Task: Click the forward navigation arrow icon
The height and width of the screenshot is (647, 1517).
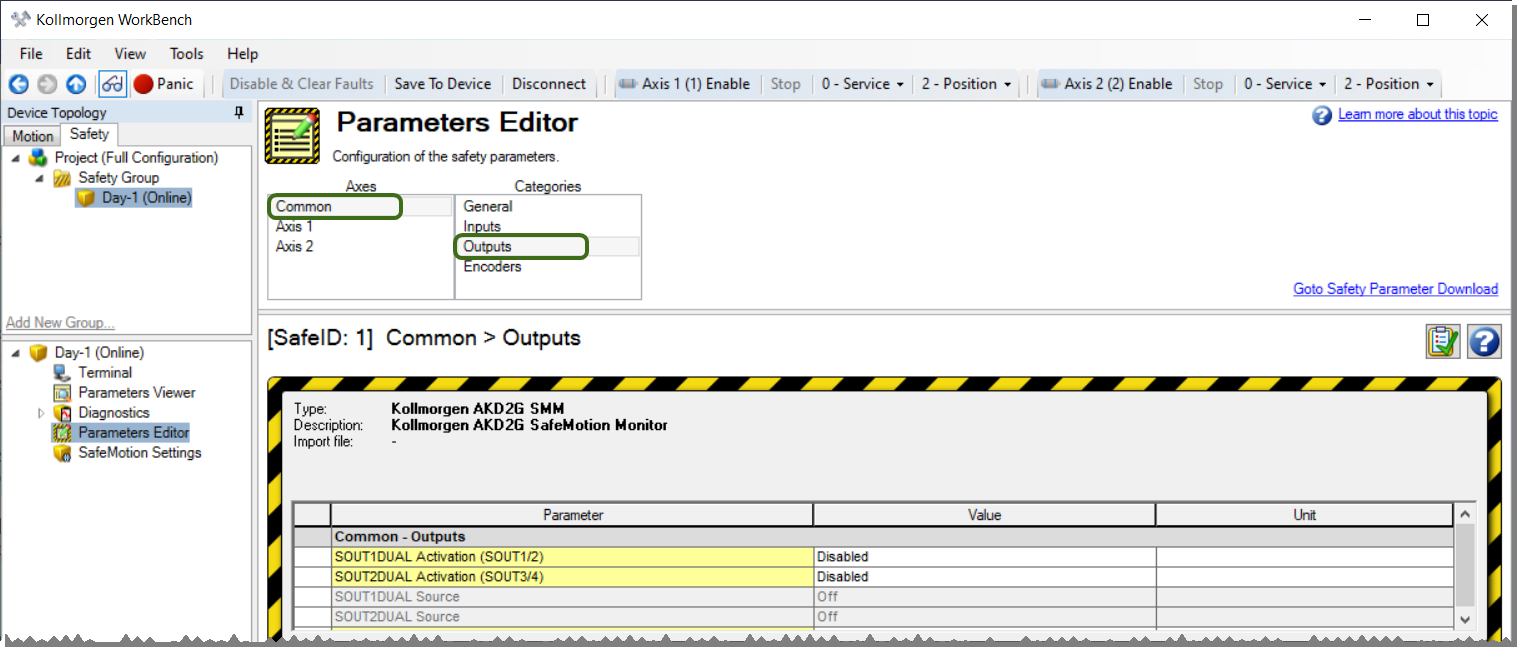Action: [47, 85]
